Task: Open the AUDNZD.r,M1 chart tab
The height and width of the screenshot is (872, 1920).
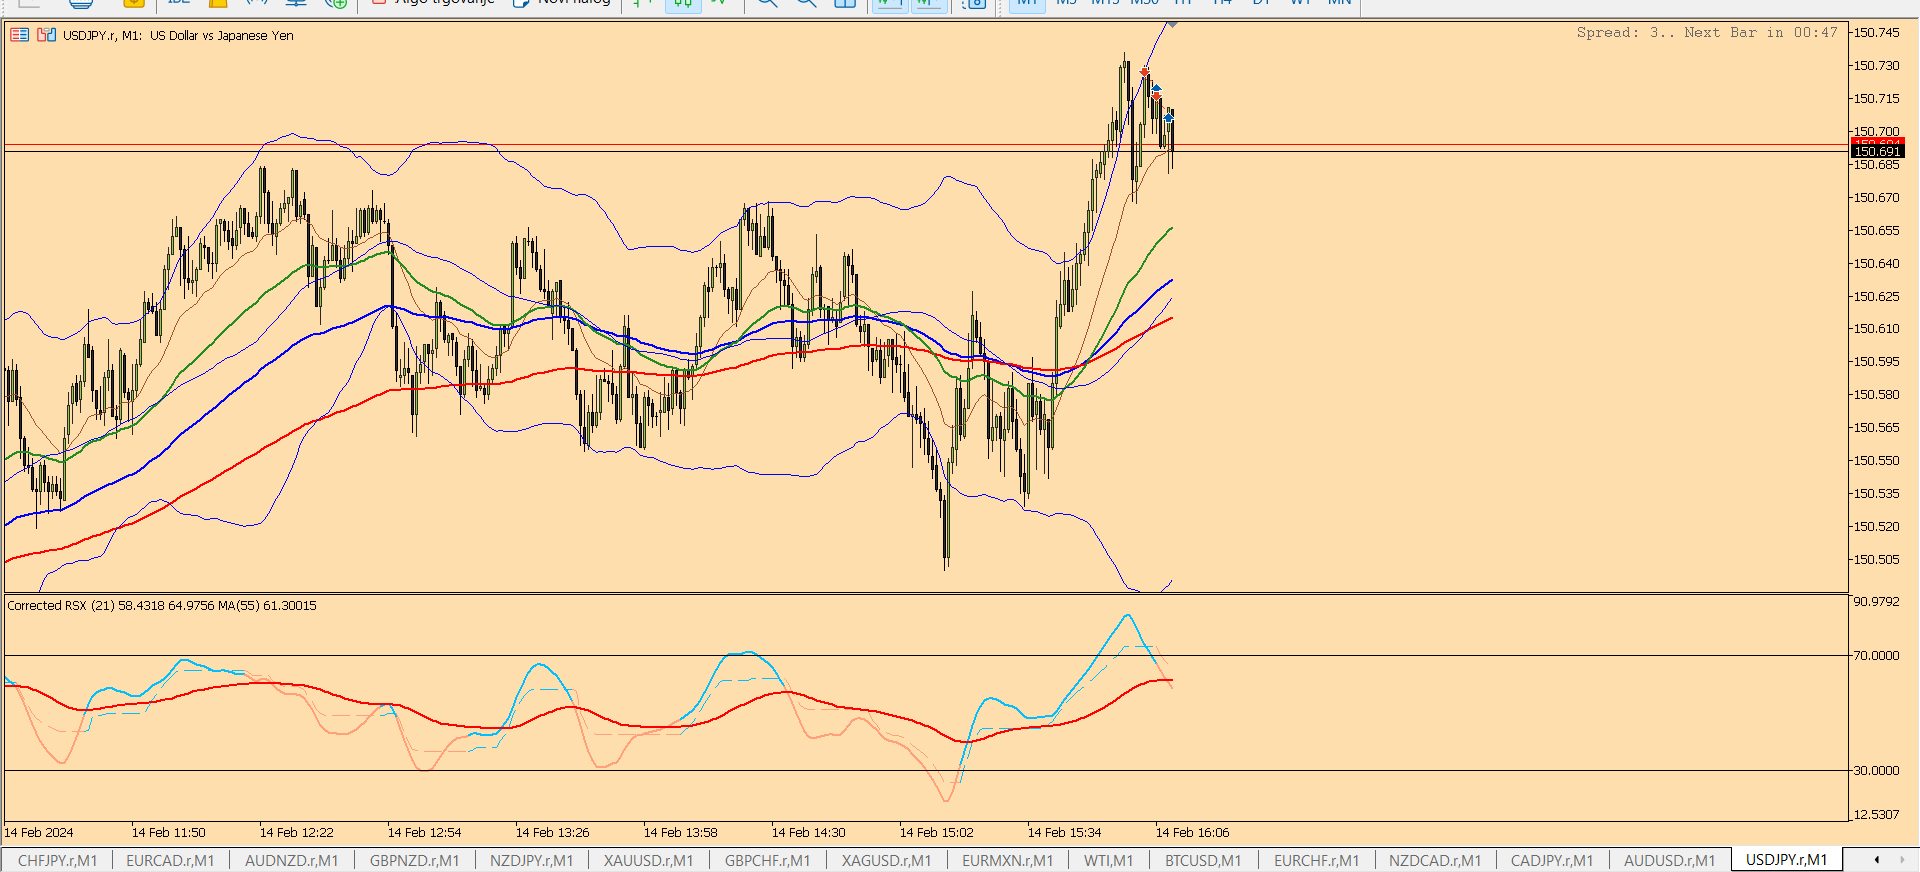Action: 292,860
